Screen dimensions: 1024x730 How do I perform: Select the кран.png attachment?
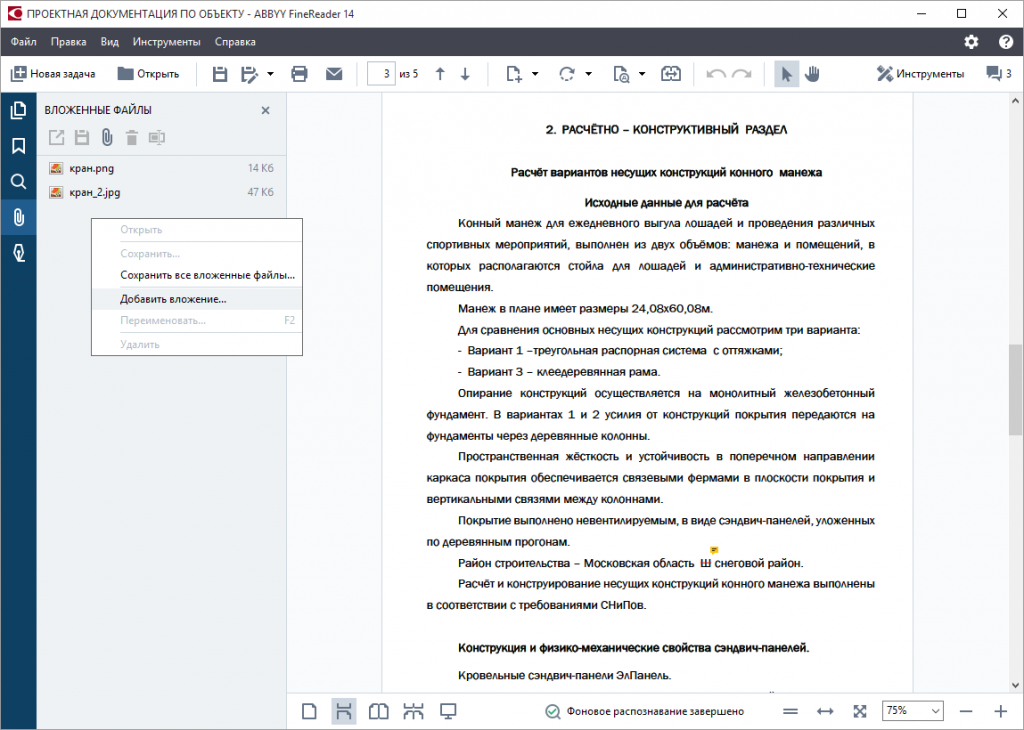pos(161,168)
